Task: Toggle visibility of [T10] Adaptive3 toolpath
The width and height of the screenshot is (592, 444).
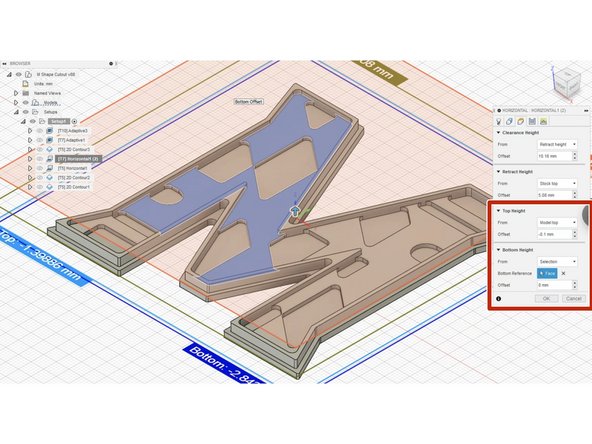Action: point(40,131)
